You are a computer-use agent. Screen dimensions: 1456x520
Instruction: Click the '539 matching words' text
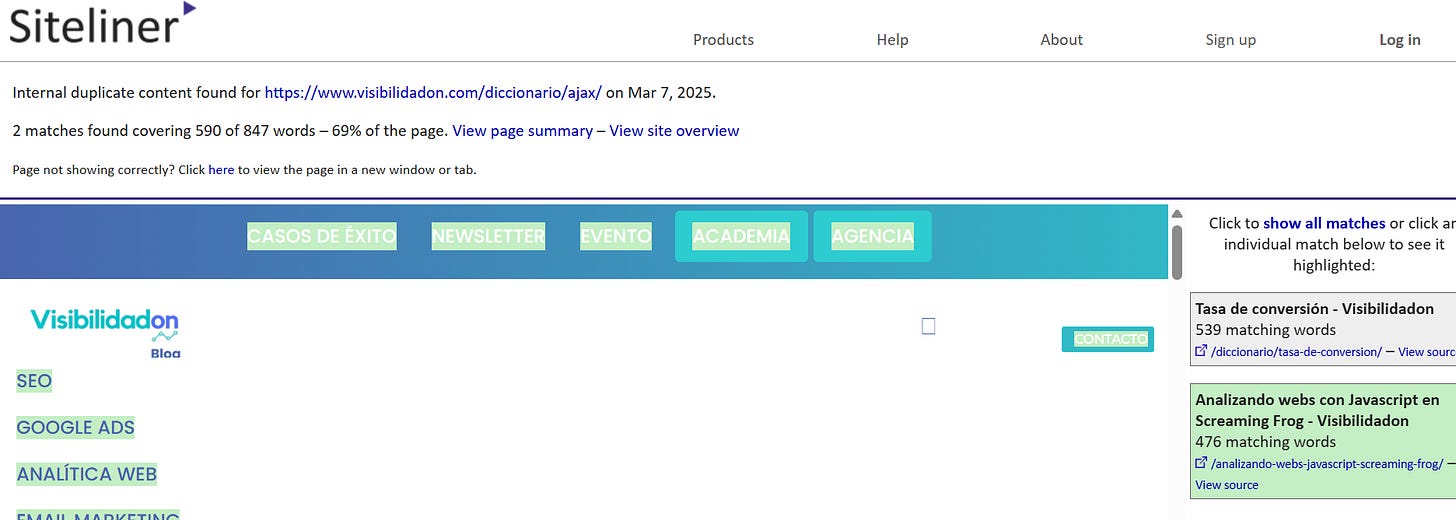(x=1265, y=330)
